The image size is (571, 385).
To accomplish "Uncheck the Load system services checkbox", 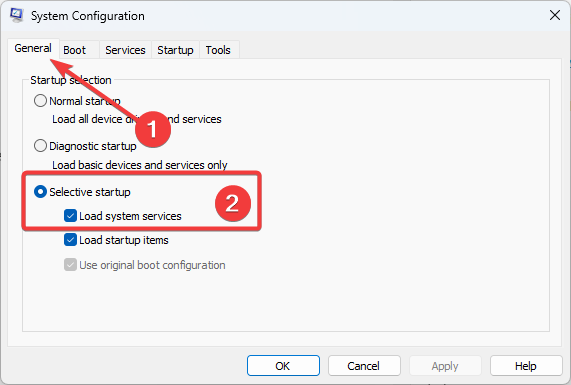I will tap(70, 216).
